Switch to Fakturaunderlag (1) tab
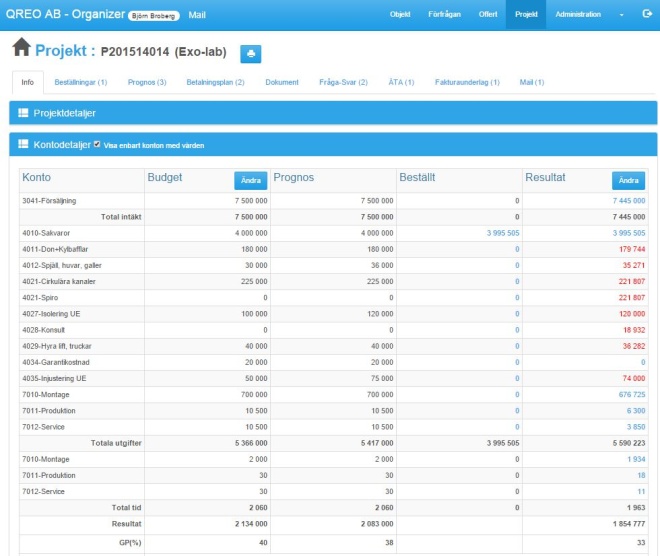 [467, 82]
